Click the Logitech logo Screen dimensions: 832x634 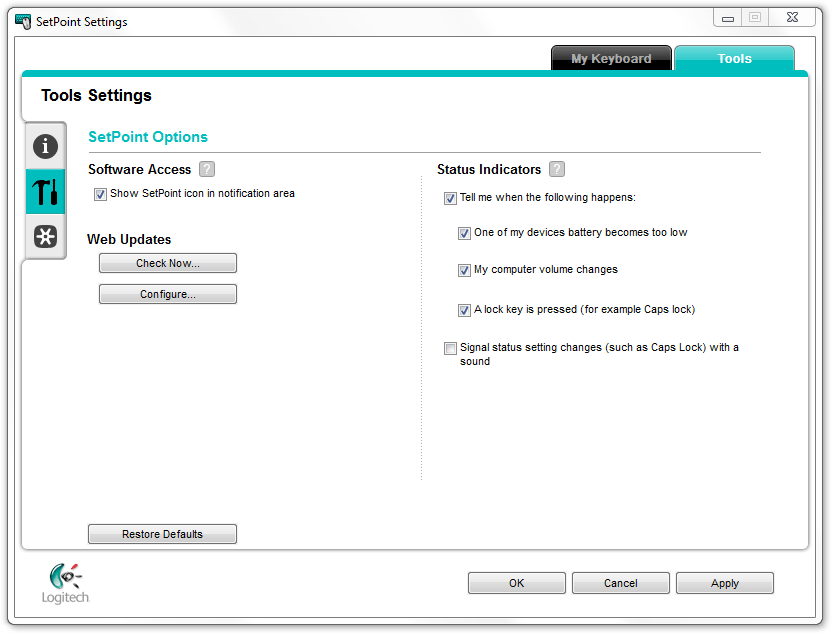pos(65,583)
